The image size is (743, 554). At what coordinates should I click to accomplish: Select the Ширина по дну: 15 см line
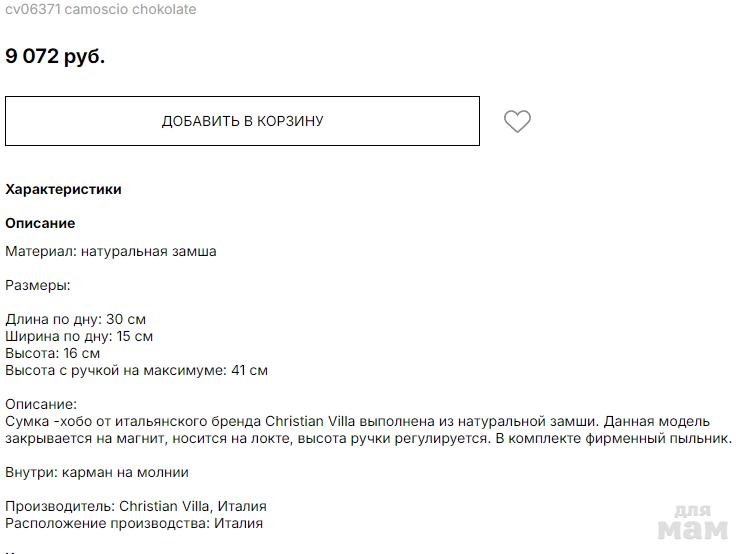pyautogui.click(x=79, y=336)
